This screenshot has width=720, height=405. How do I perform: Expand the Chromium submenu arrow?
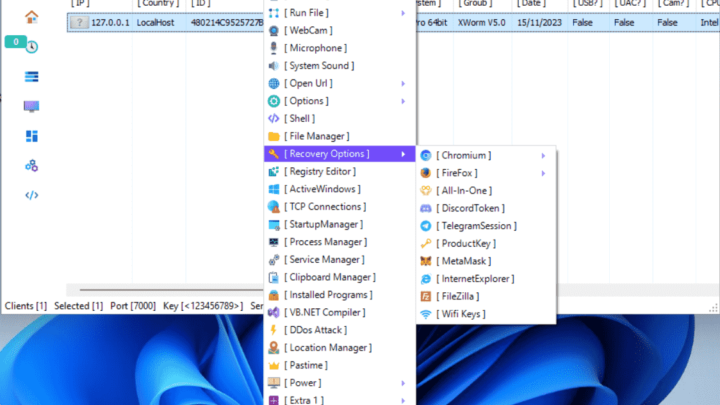pyautogui.click(x=543, y=156)
